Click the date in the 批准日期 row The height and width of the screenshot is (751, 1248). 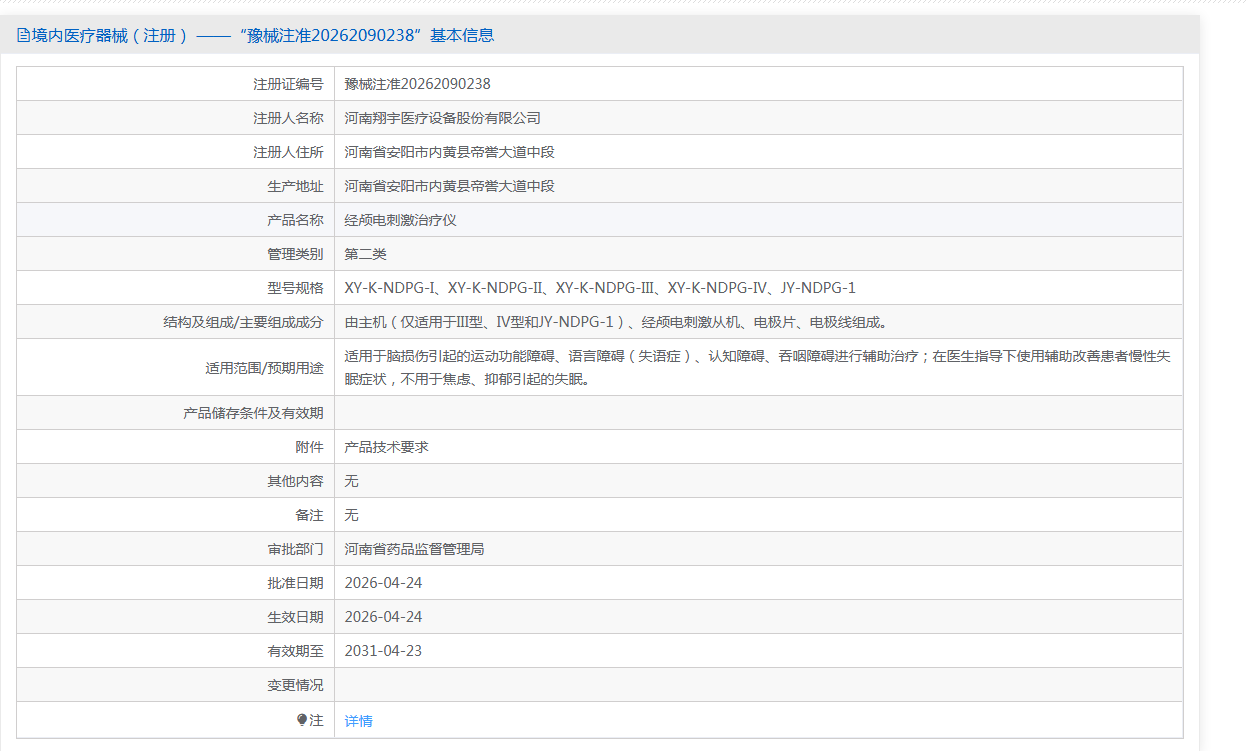(x=383, y=583)
